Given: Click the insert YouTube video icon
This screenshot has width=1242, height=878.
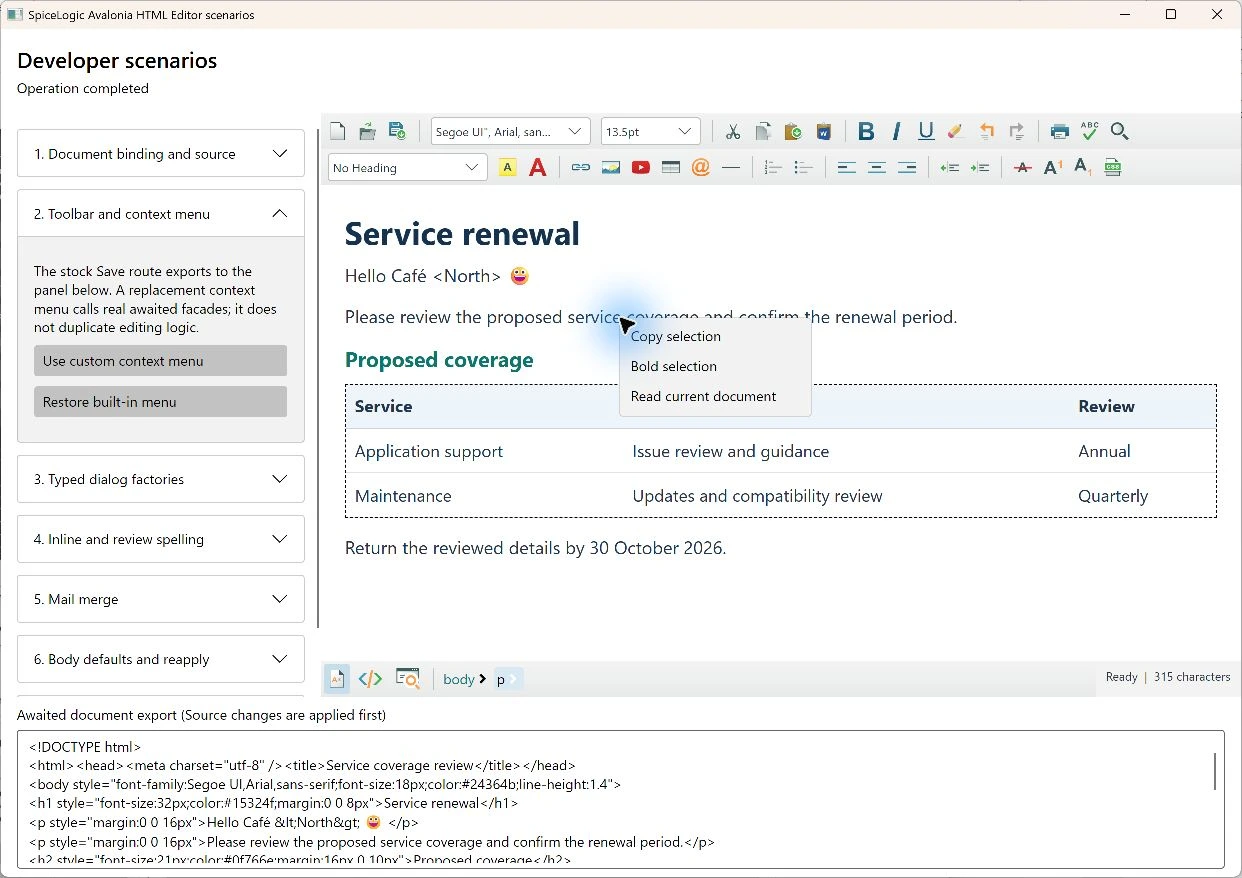Looking at the screenshot, I should 641,167.
